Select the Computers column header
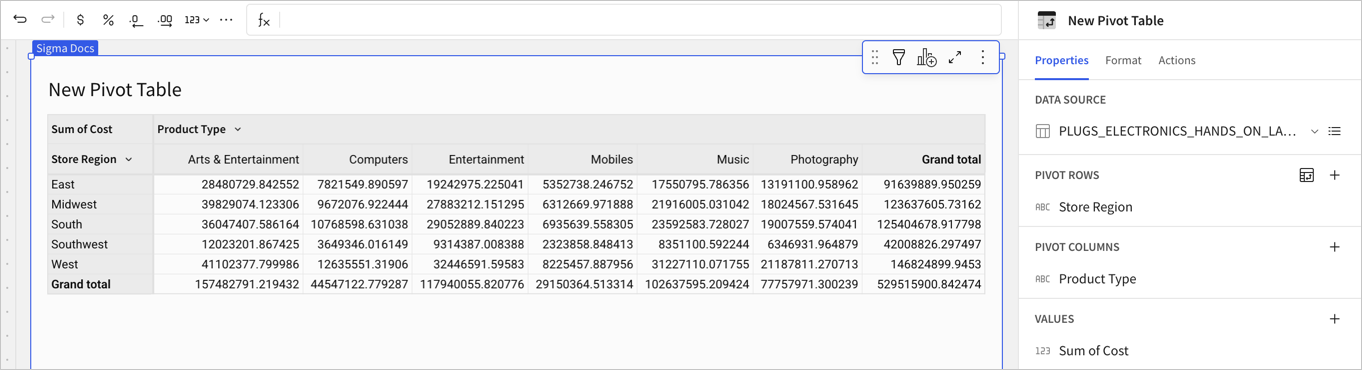 [358, 159]
